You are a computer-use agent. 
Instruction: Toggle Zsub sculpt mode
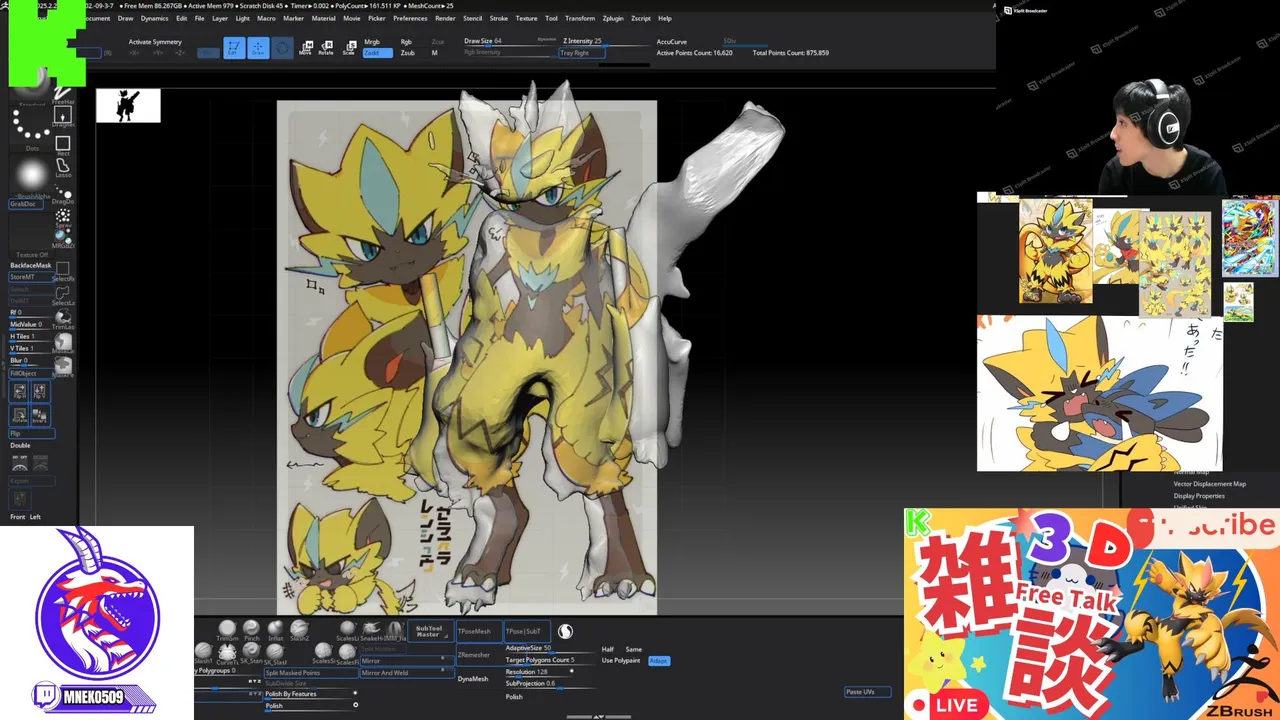pos(407,53)
